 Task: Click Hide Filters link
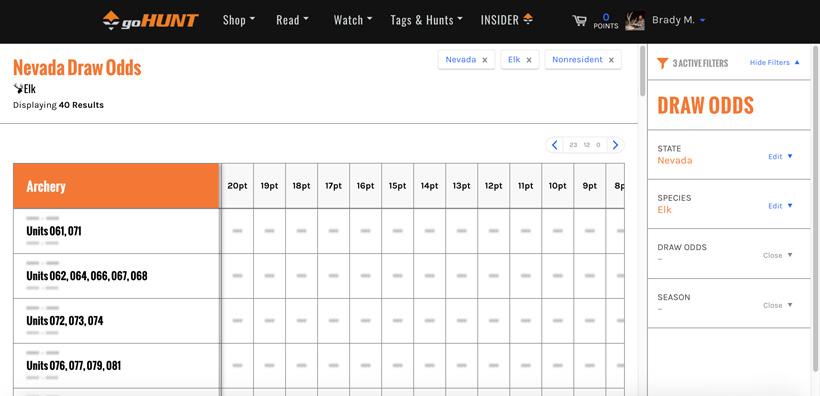[775, 62]
